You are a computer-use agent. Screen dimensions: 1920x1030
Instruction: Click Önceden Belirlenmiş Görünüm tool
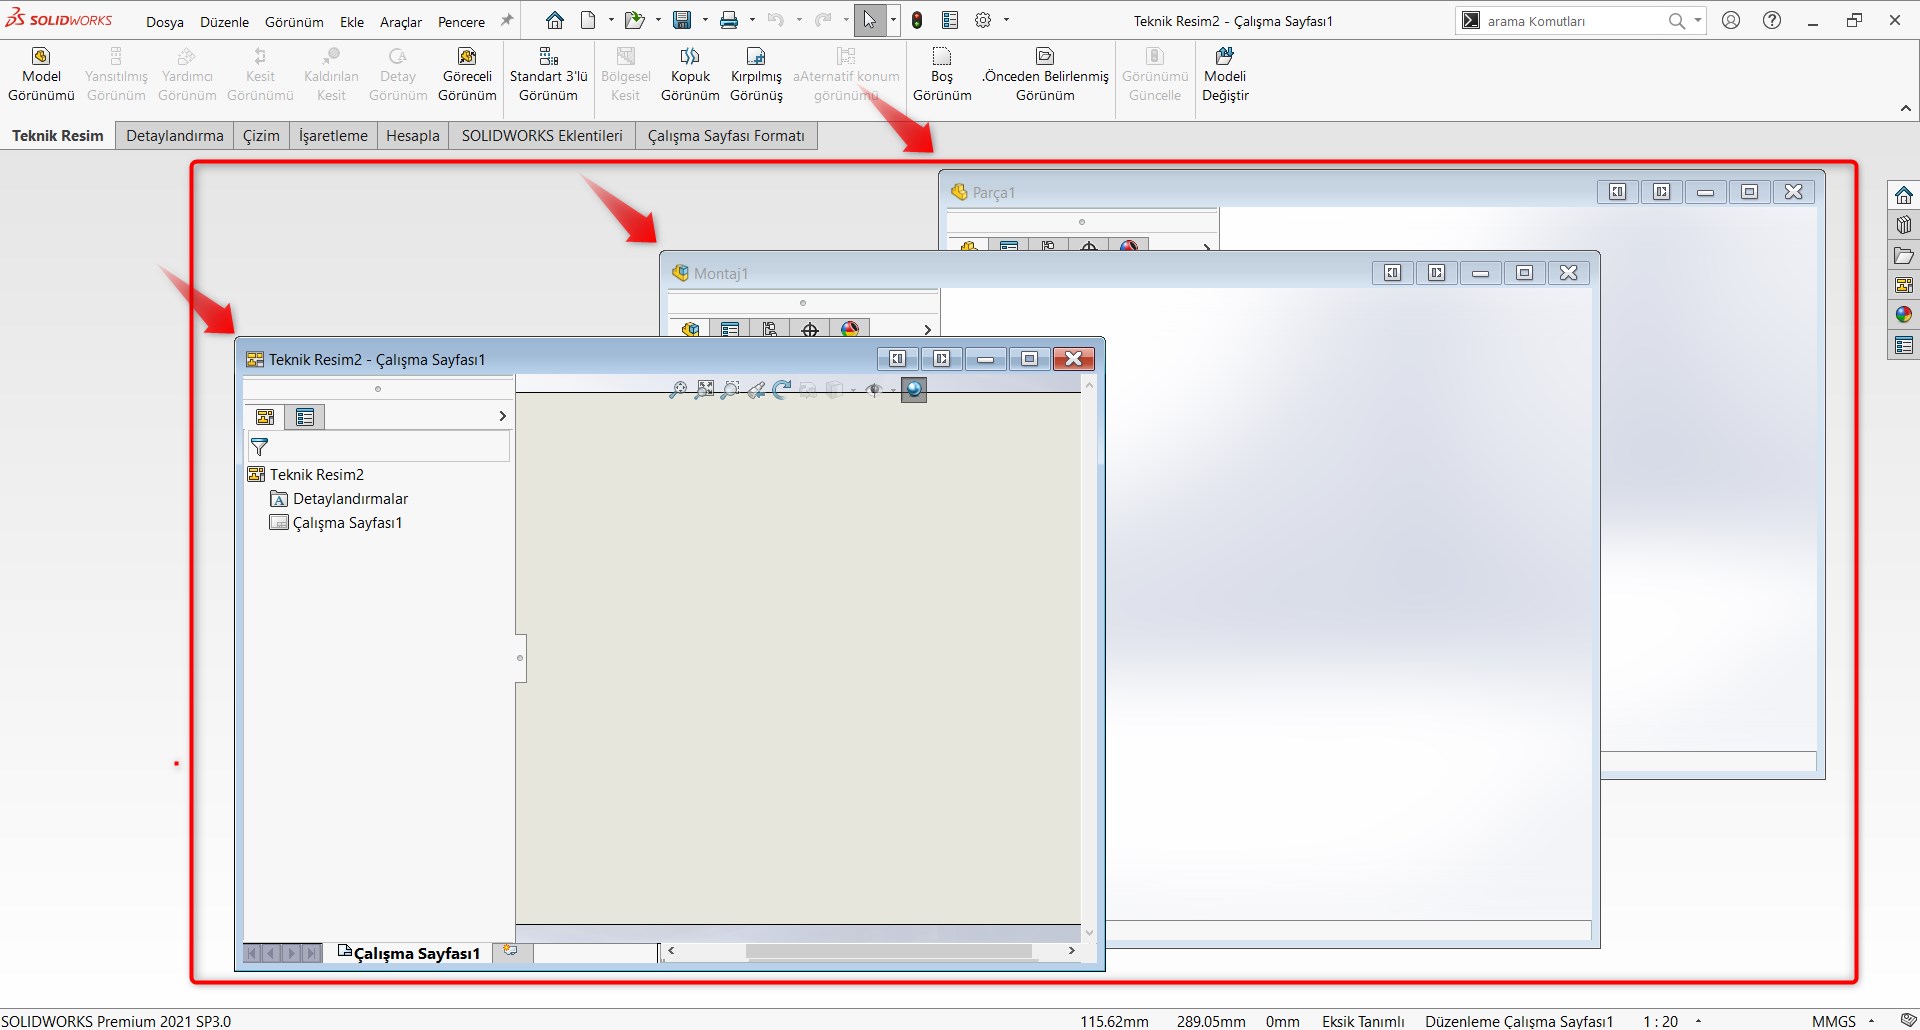click(x=1045, y=75)
